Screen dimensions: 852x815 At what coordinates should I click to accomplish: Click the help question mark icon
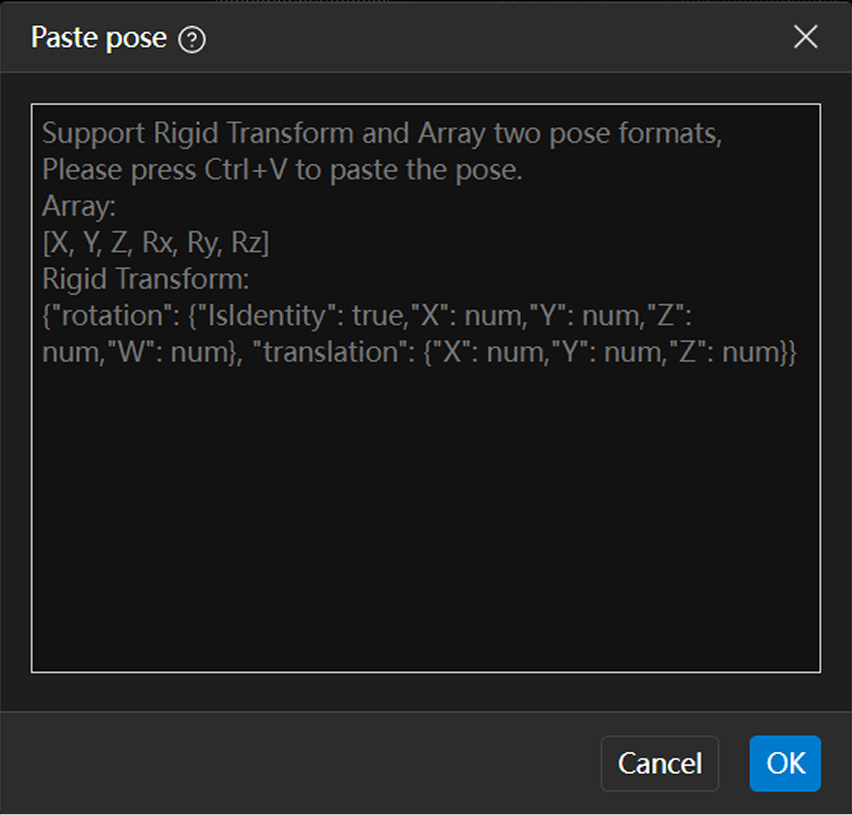click(x=192, y=39)
